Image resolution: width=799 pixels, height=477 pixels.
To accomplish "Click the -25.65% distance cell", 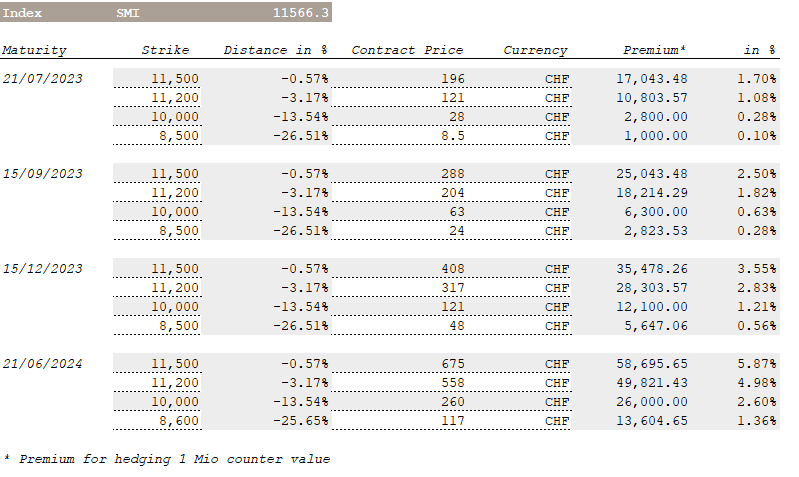I will click(300, 421).
